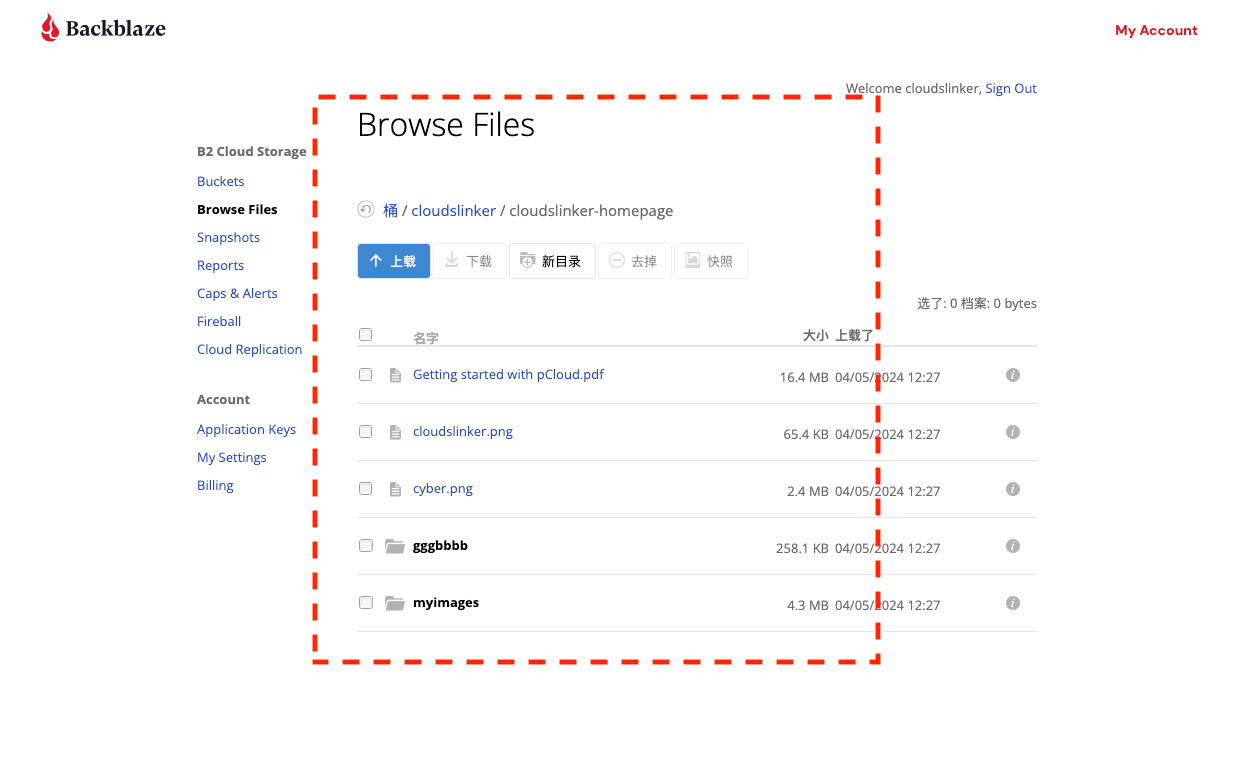Click the 上載了 column header
The width and height of the screenshot is (1234, 764).
click(x=854, y=335)
